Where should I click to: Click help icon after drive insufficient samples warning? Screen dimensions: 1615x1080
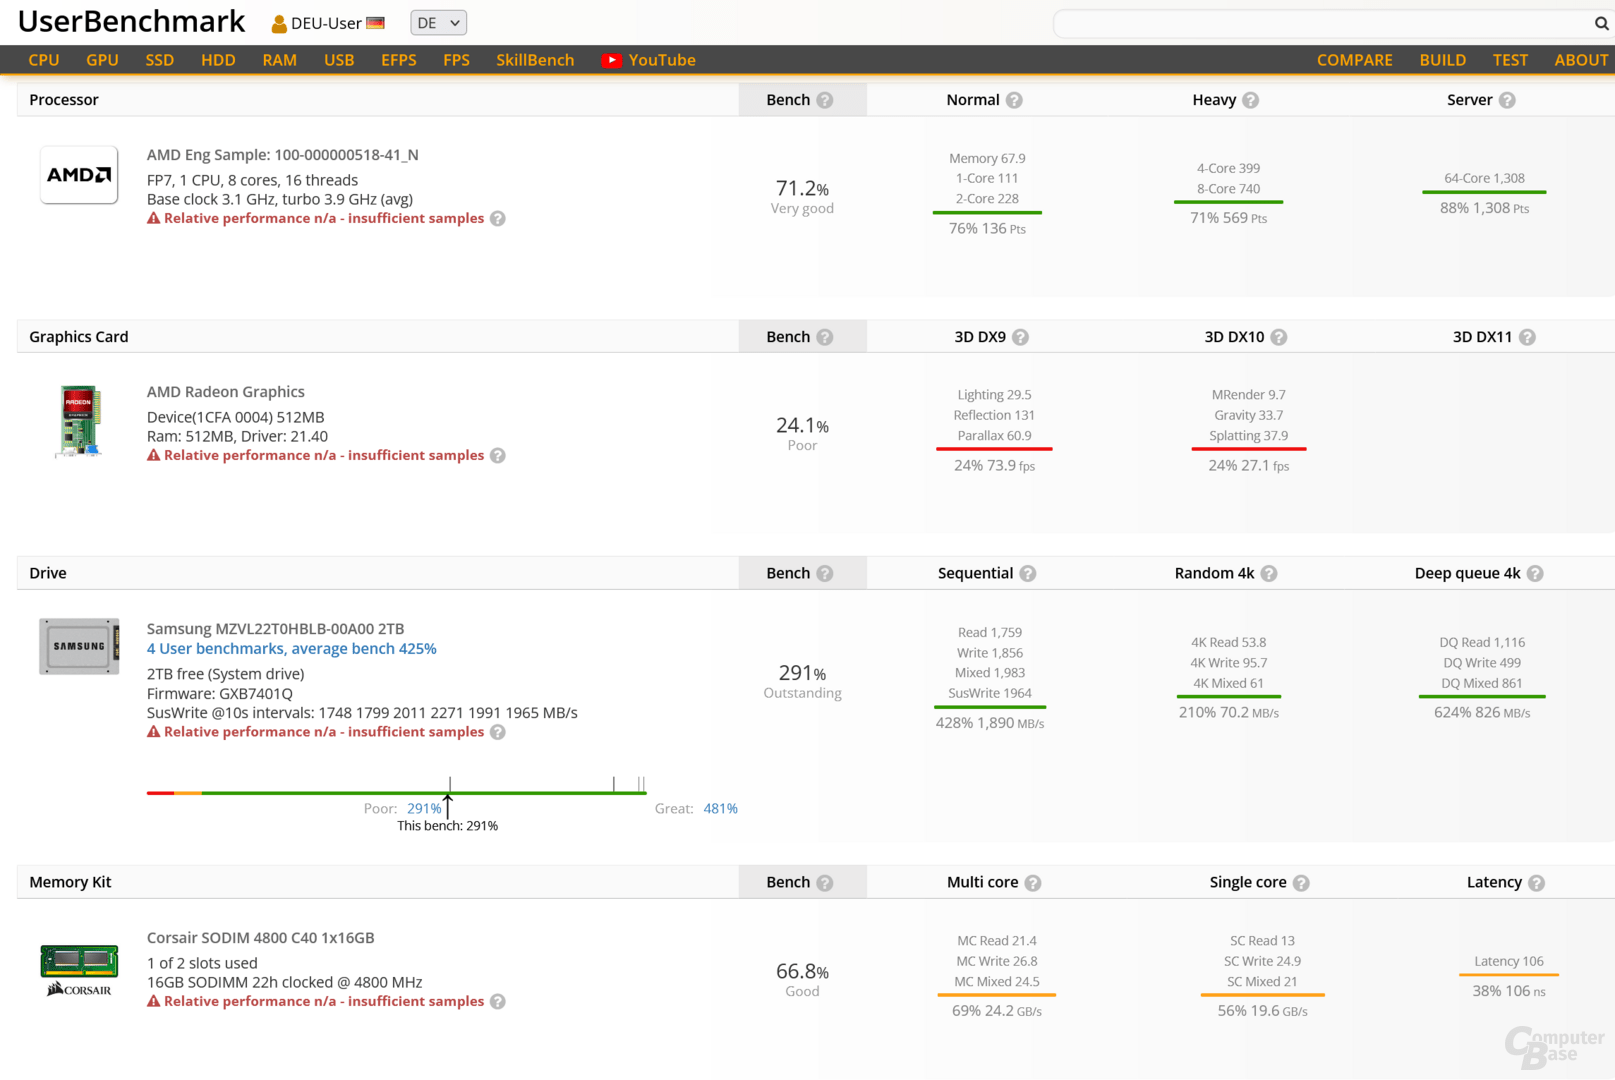click(x=498, y=732)
